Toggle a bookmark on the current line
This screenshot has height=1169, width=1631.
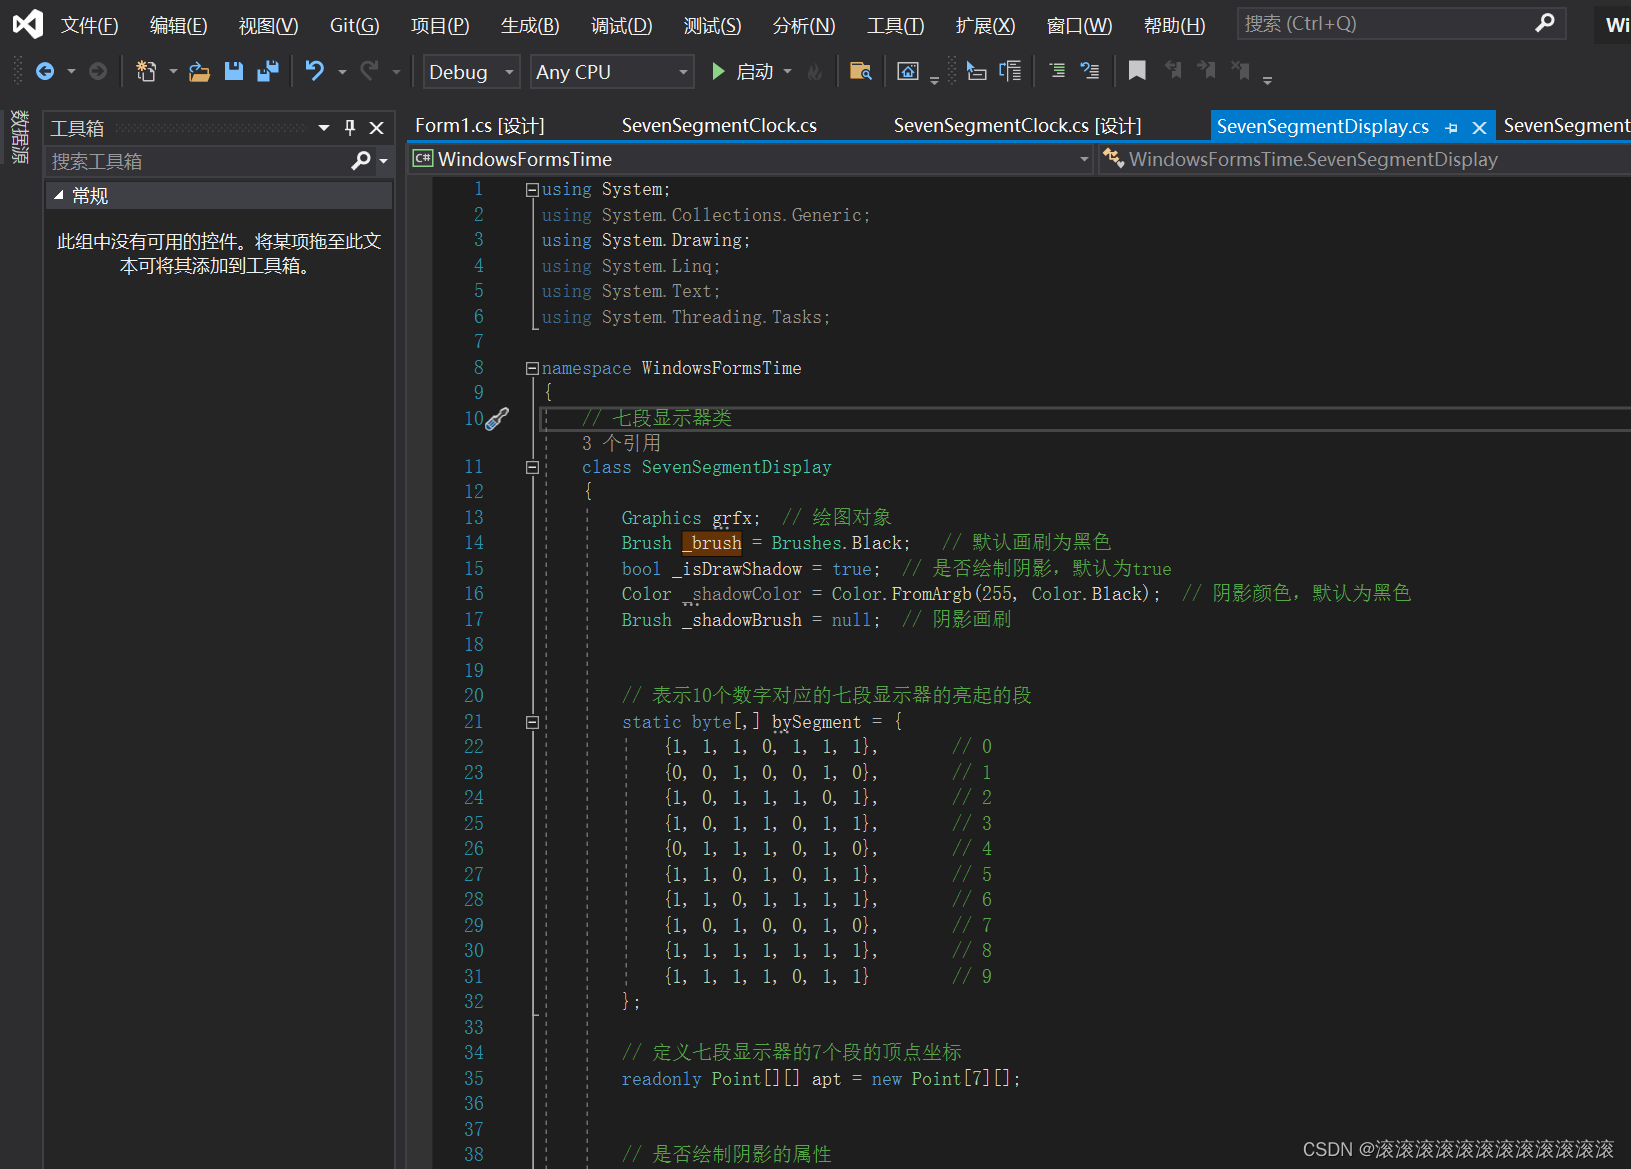coord(1136,71)
